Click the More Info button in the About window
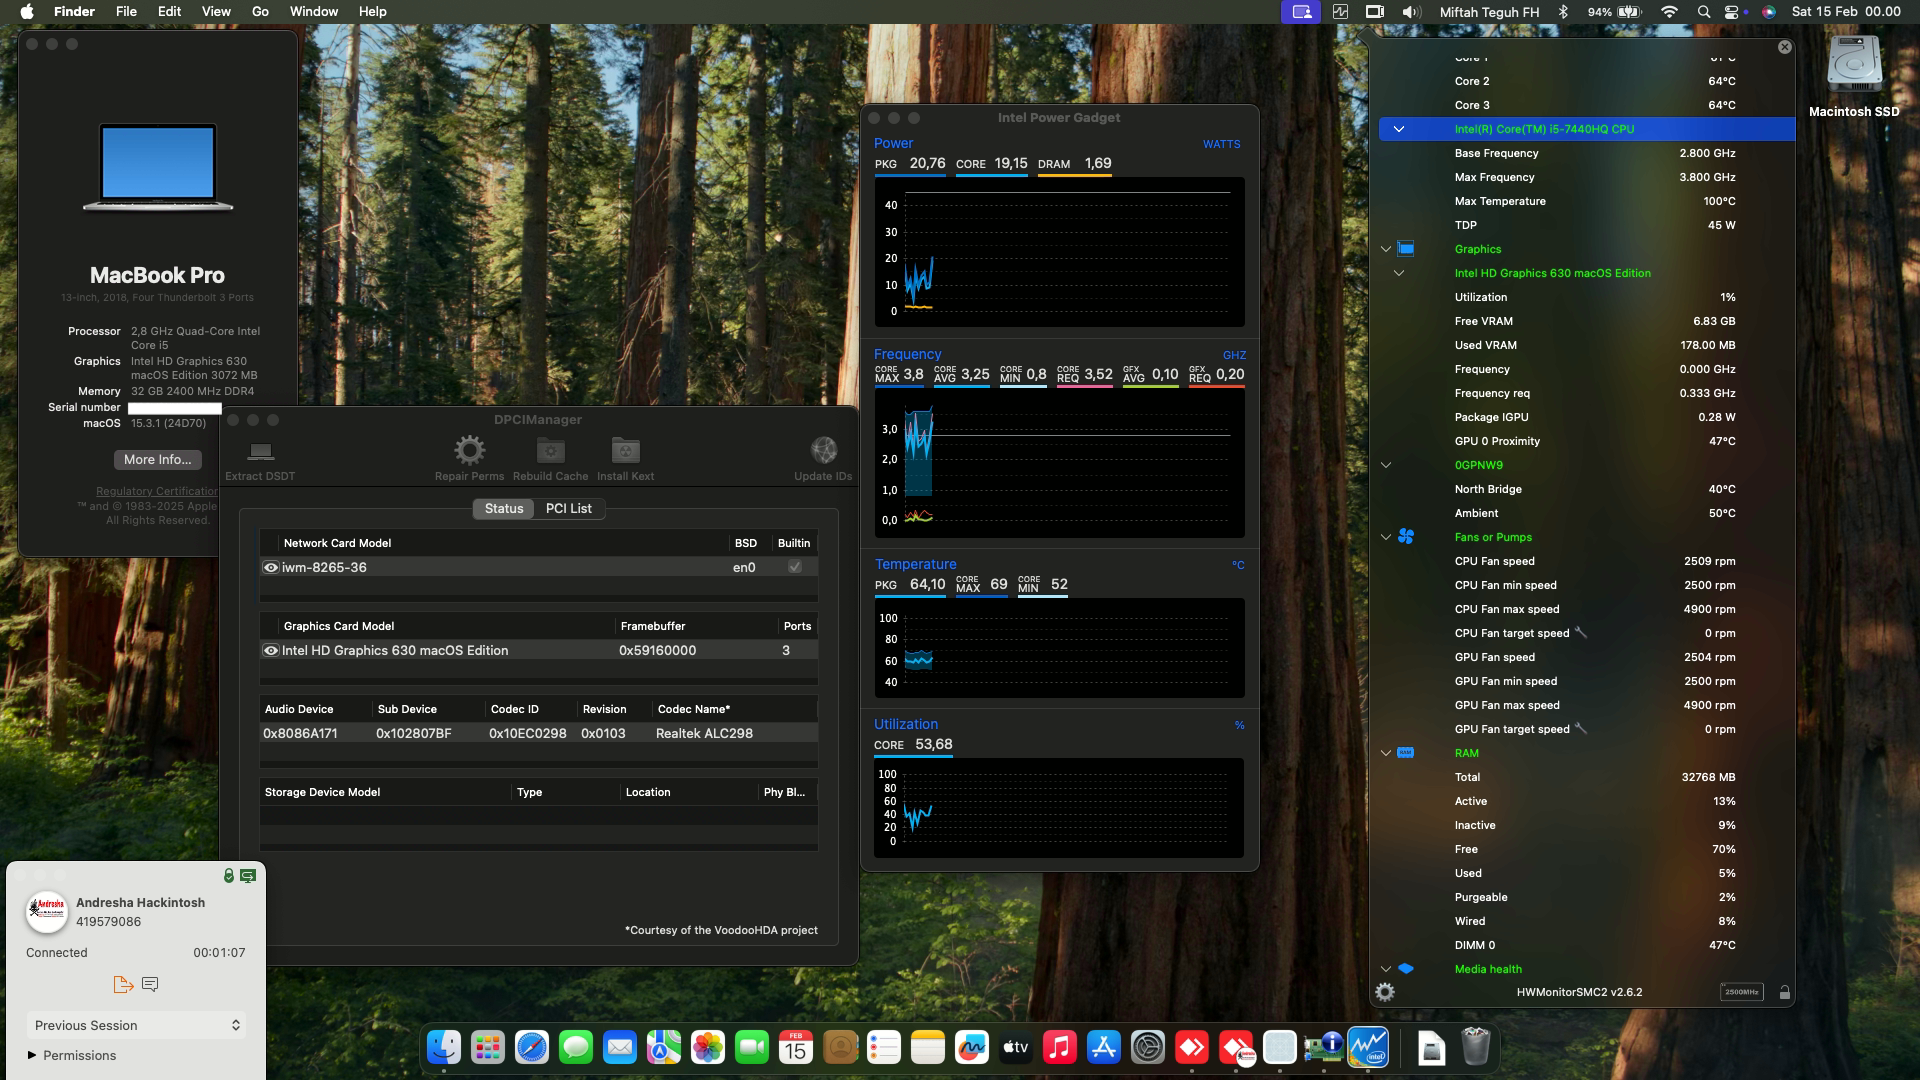This screenshot has height=1080, width=1920. click(x=156, y=459)
